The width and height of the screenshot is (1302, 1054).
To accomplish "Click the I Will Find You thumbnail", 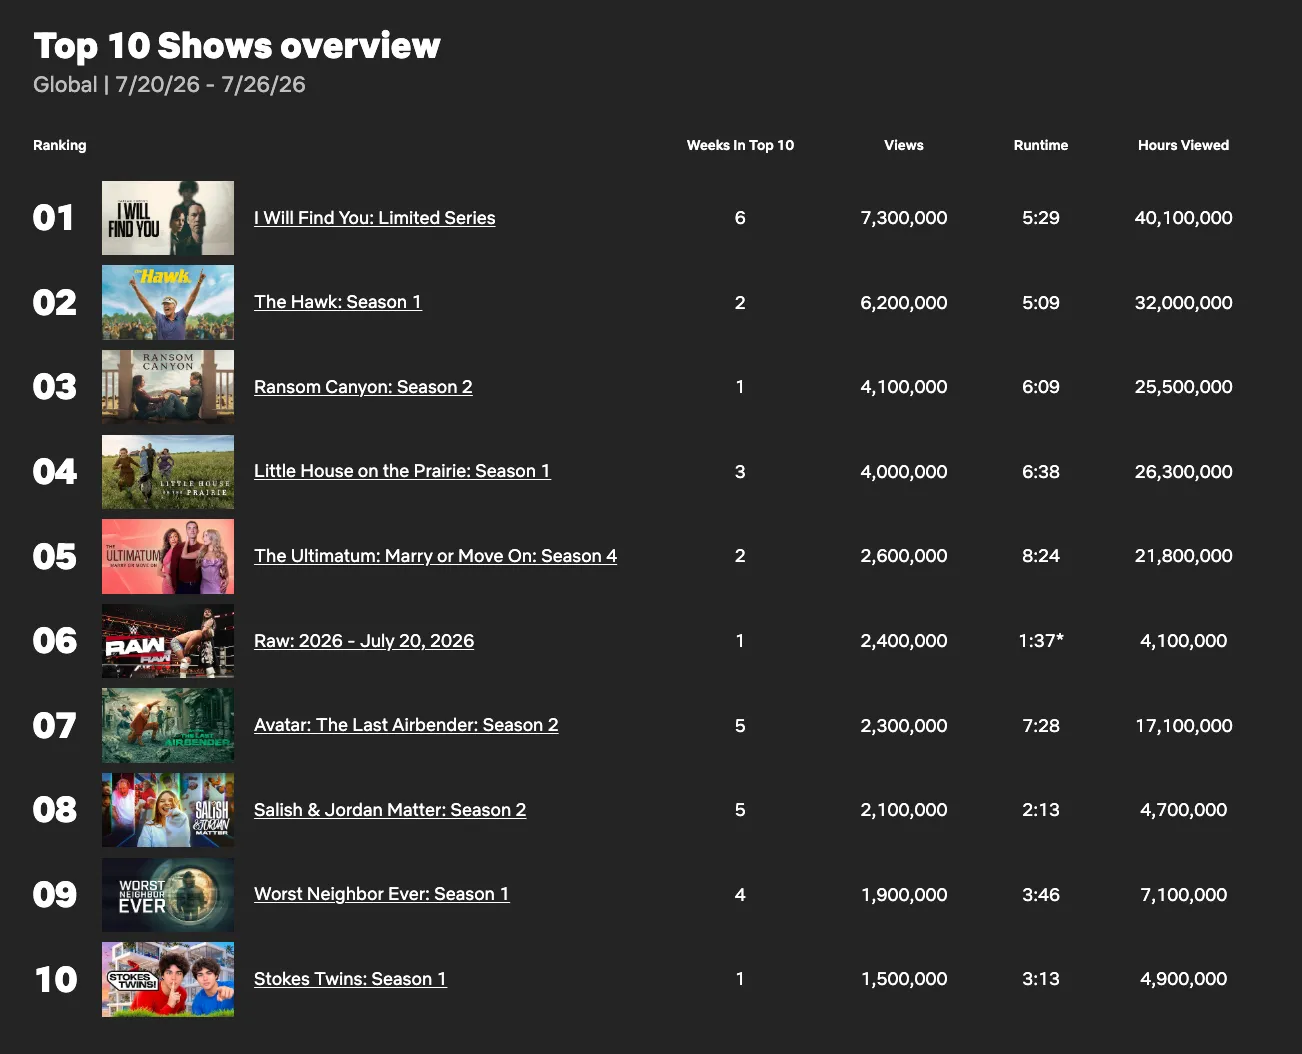I will coord(168,218).
